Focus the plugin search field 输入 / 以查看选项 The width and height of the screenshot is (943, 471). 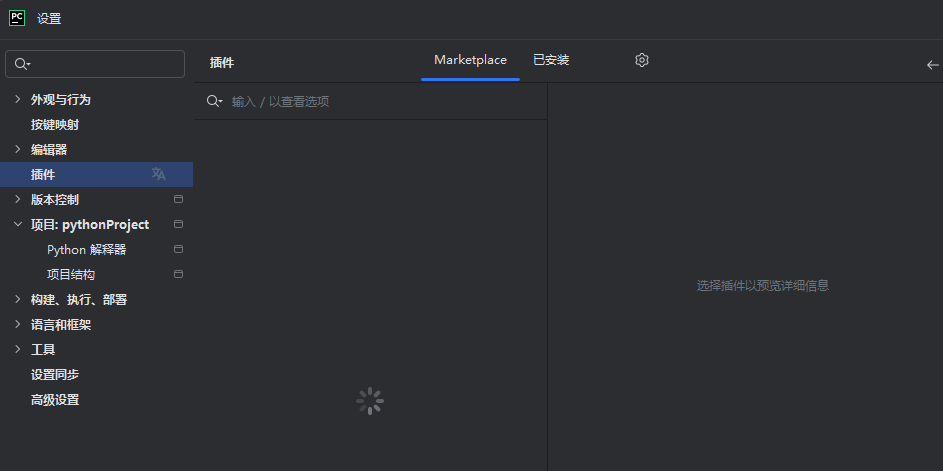[370, 101]
